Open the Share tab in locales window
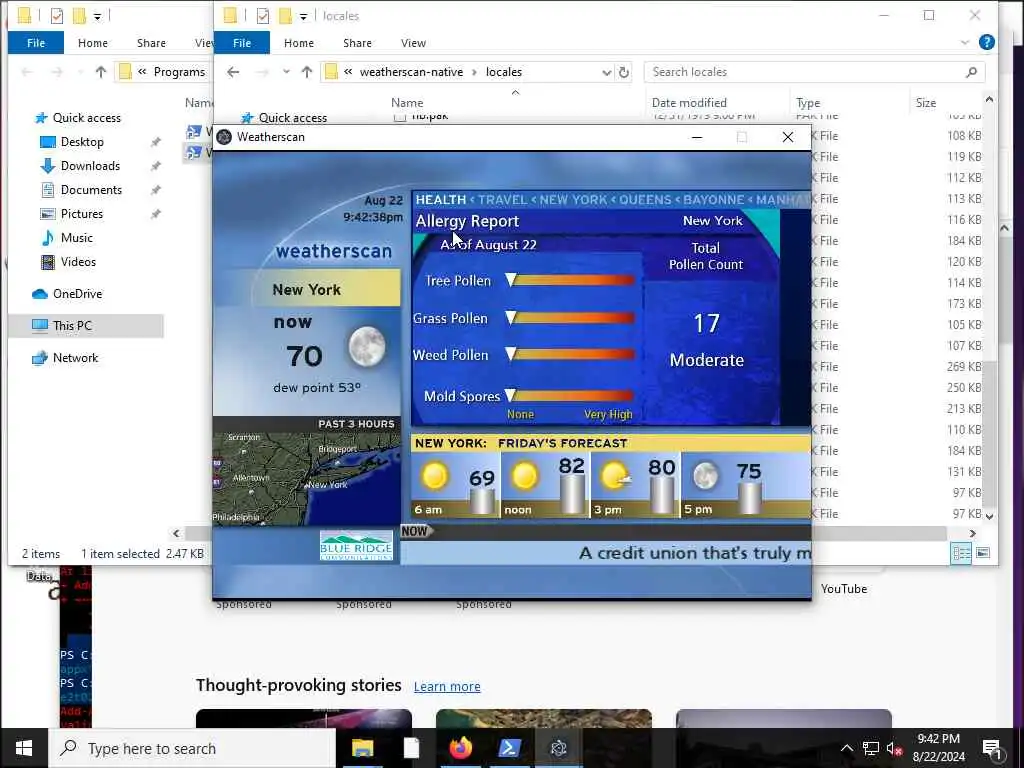Image resolution: width=1024 pixels, height=768 pixels. [357, 43]
